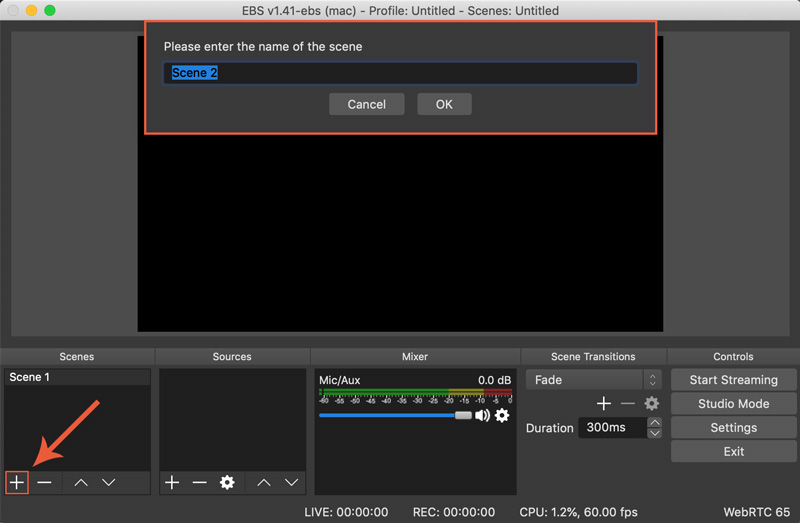Viewport: 800px width, 523px height.
Task: Open the Fade transition dropdown
Action: 593,380
